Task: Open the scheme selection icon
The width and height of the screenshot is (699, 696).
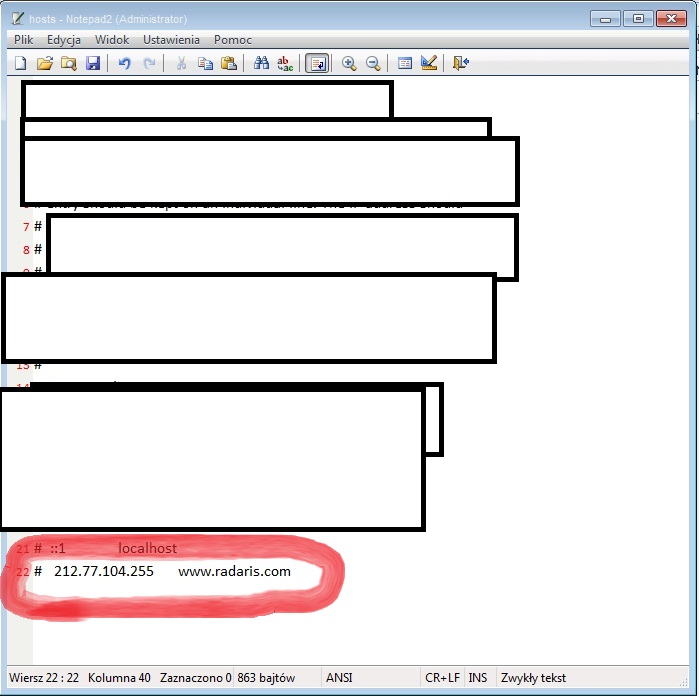Action: click(x=404, y=63)
